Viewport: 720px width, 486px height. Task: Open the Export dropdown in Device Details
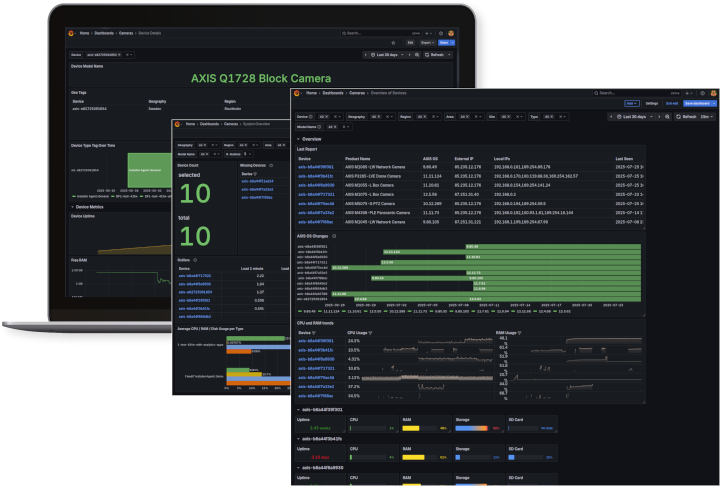428,43
